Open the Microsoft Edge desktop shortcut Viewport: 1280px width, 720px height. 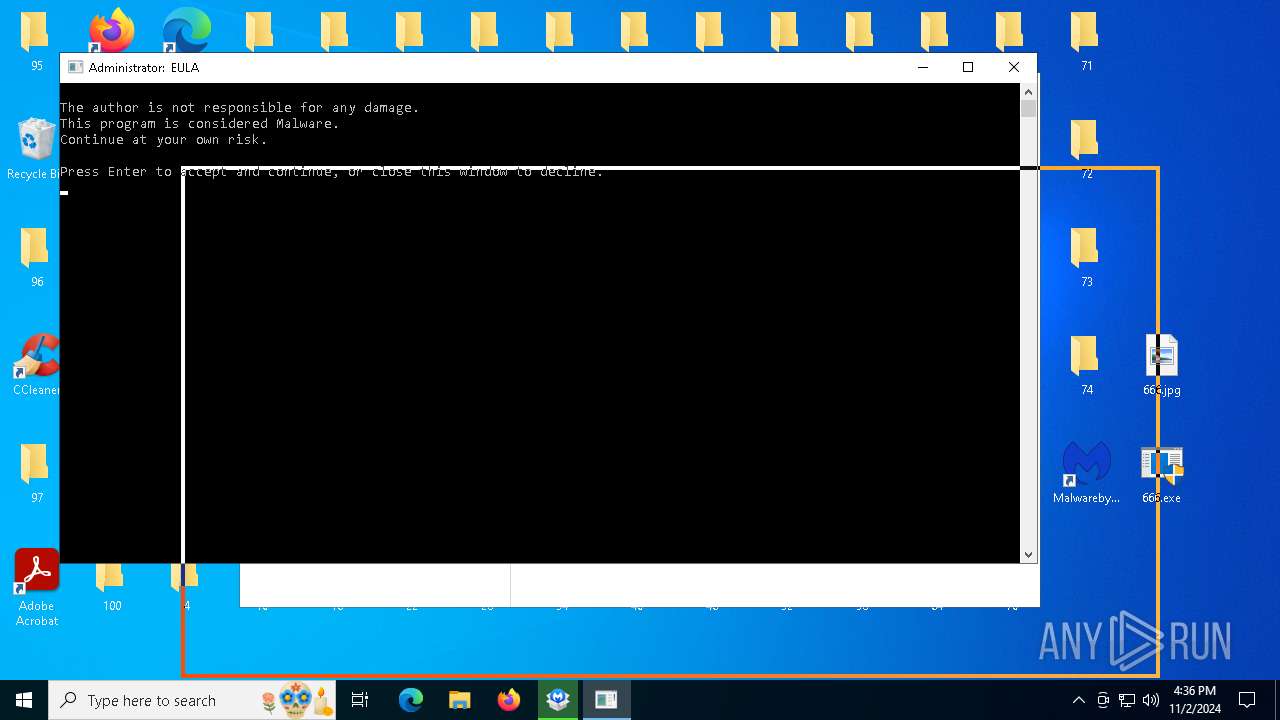pyautogui.click(x=187, y=31)
